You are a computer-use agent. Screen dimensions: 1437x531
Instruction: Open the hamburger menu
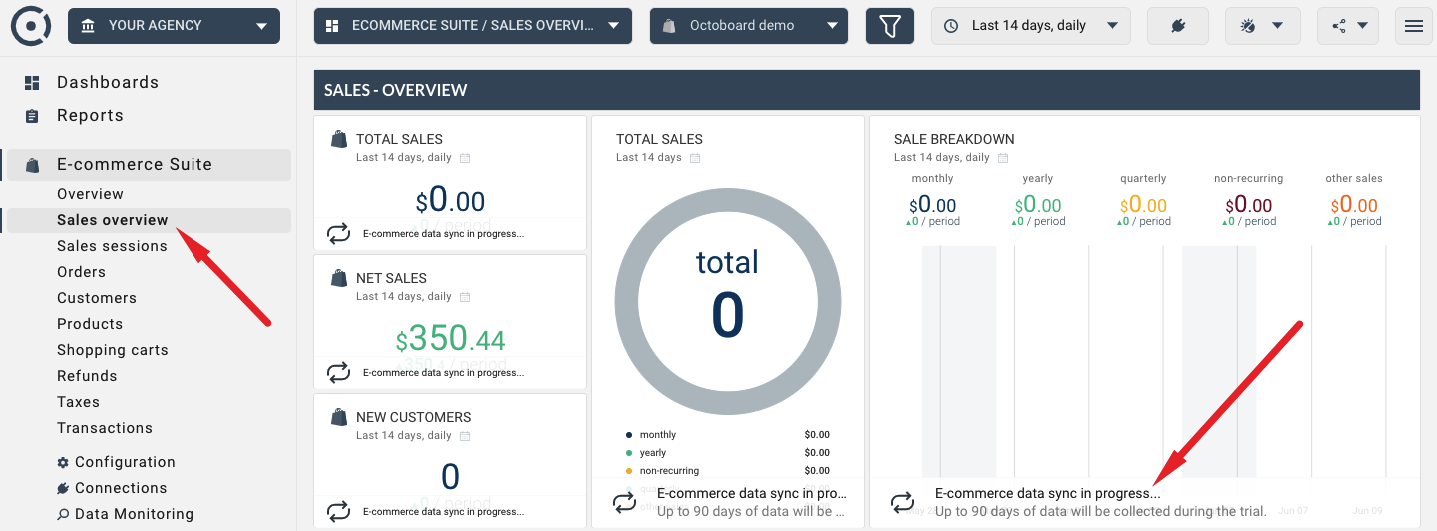pyautogui.click(x=1414, y=25)
